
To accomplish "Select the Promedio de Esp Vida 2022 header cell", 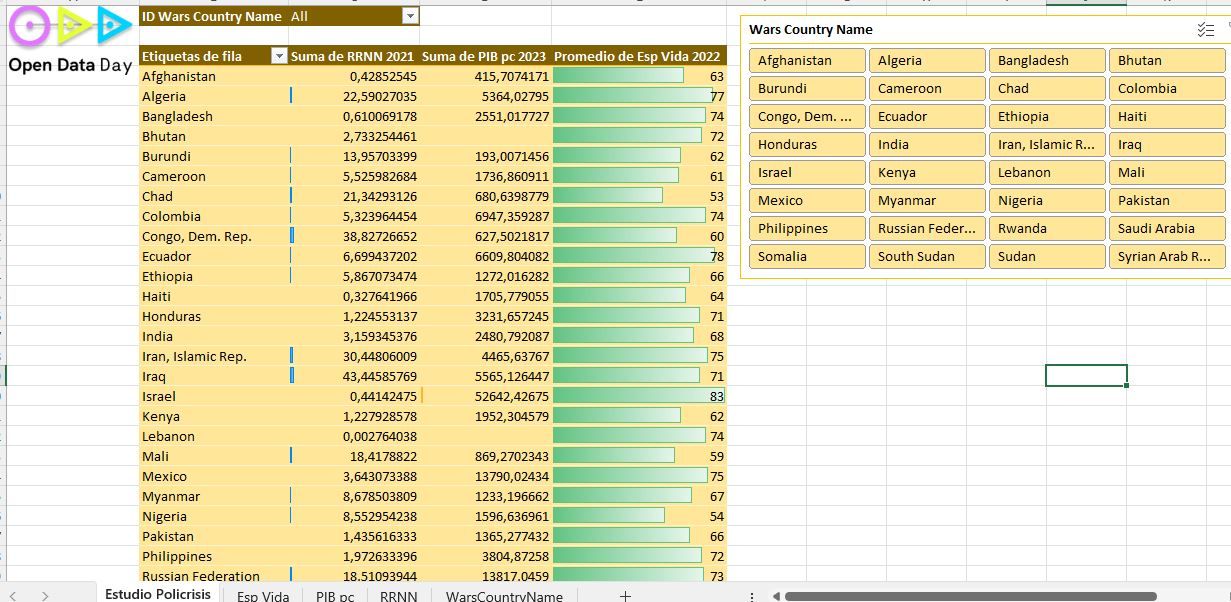I will pos(638,56).
